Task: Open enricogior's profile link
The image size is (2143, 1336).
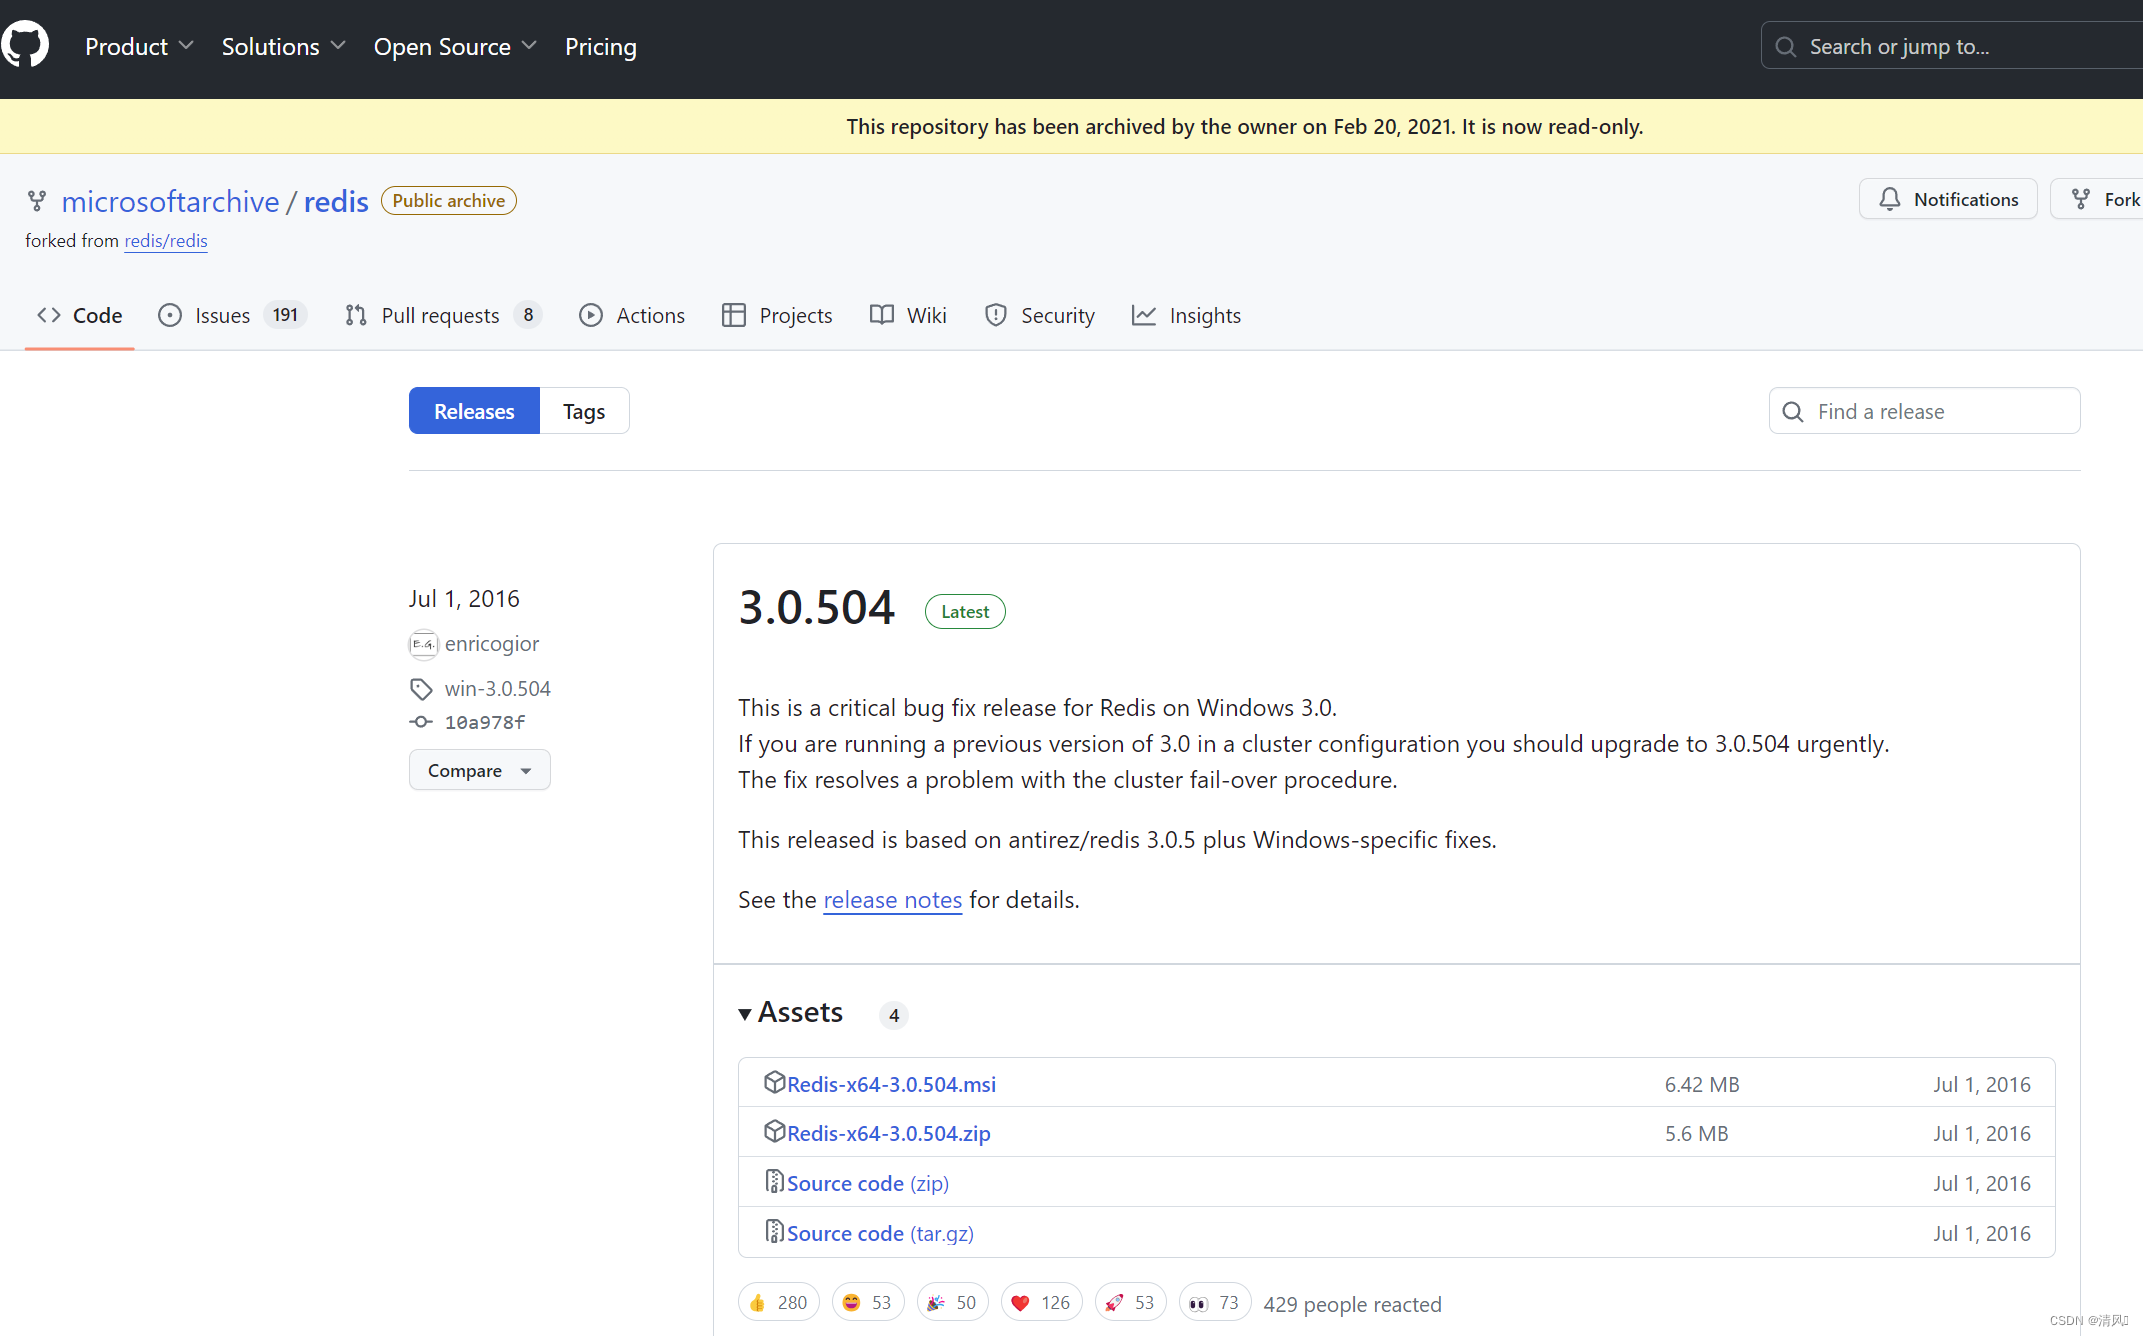Action: (x=492, y=644)
